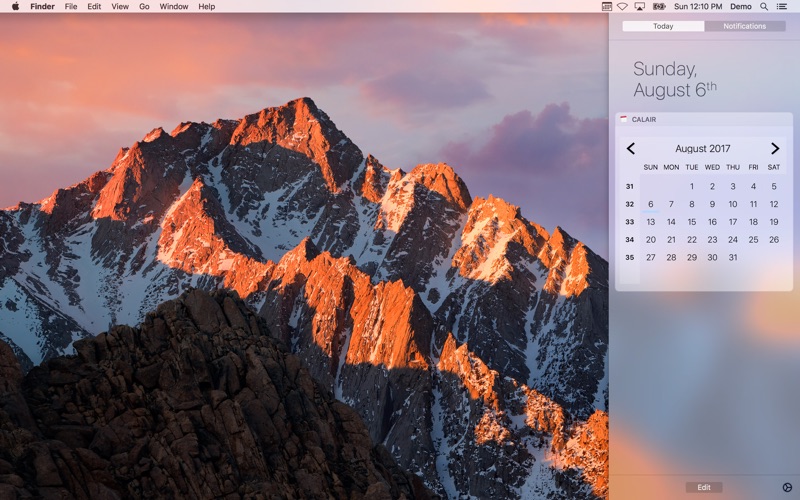This screenshot has width=800, height=500.
Task: Open Spotlight search magnifier
Action: (765, 6)
